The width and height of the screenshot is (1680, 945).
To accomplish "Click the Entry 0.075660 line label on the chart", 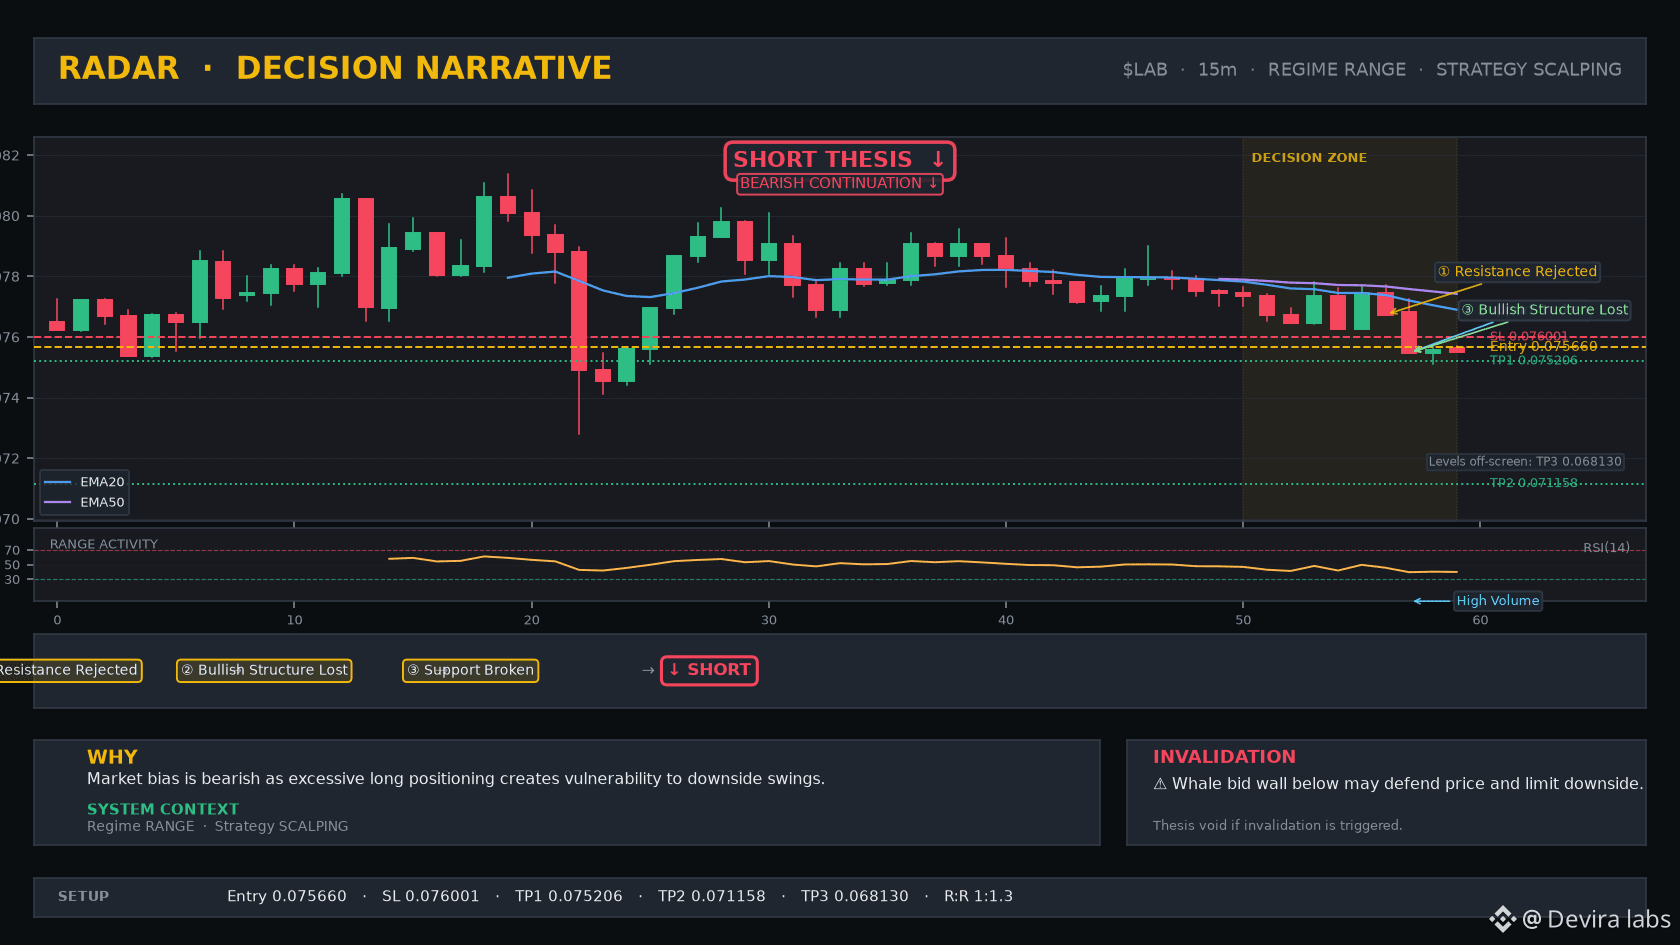I will tap(1543, 347).
